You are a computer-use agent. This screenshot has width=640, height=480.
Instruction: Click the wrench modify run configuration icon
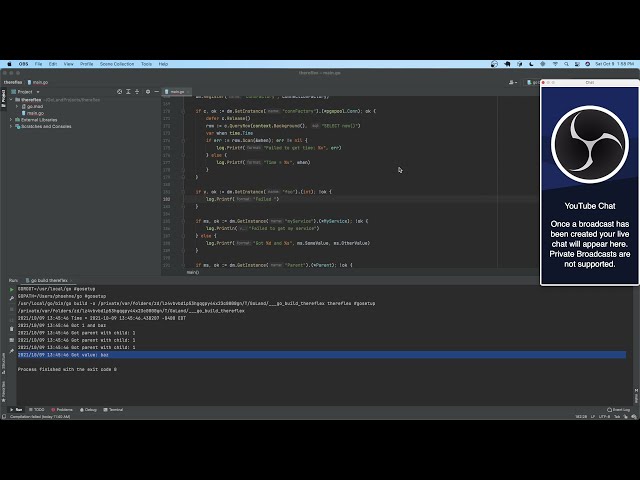click(x=11, y=299)
